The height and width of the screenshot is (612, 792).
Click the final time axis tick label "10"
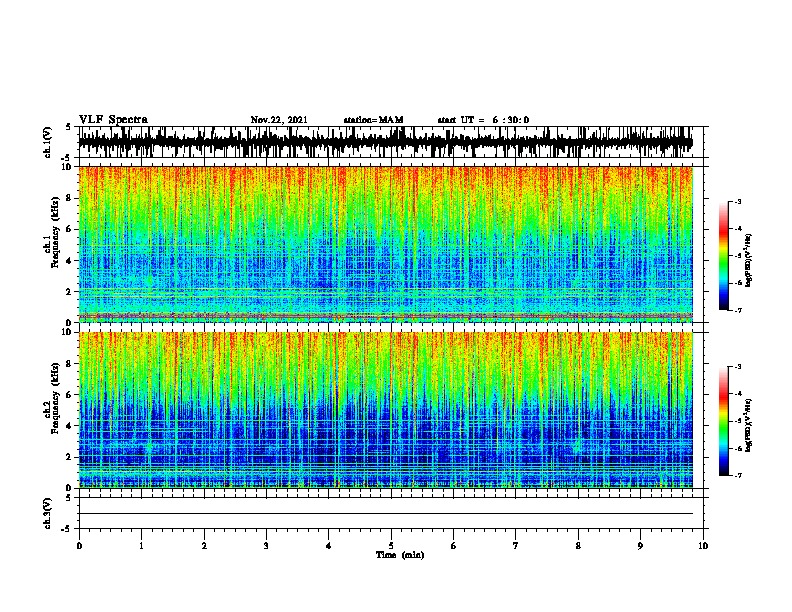coord(703,546)
